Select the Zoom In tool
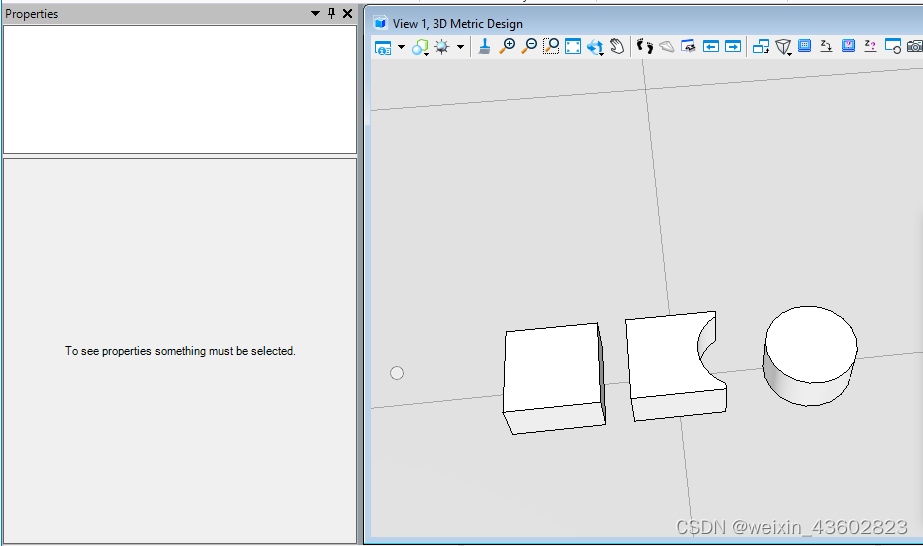The width and height of the screenshot is (923, 546). (x=507, y=46)
